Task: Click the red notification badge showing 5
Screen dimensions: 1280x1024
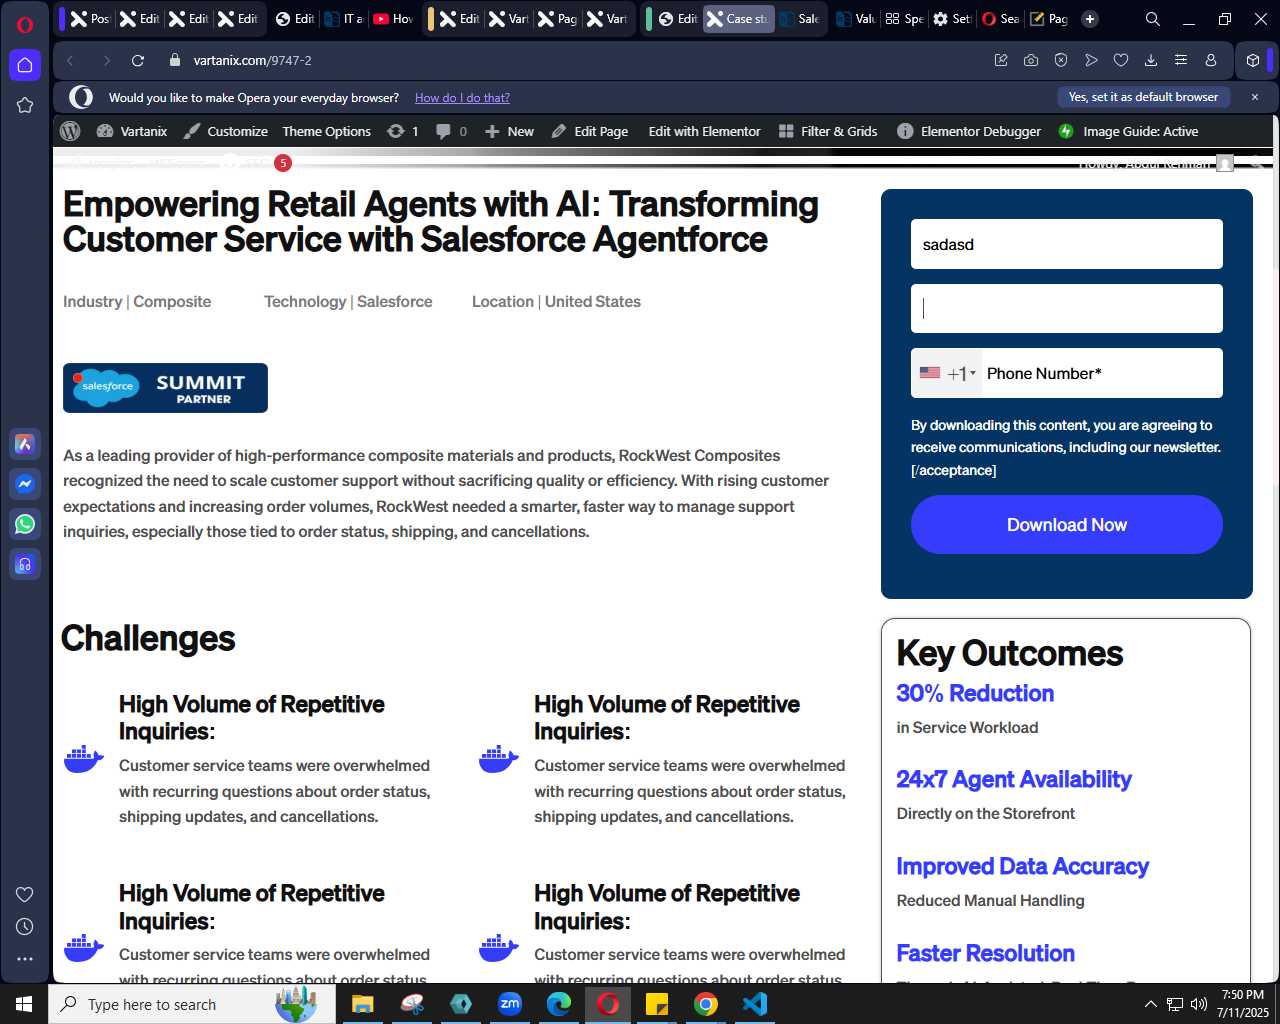Action: point(283,163)
